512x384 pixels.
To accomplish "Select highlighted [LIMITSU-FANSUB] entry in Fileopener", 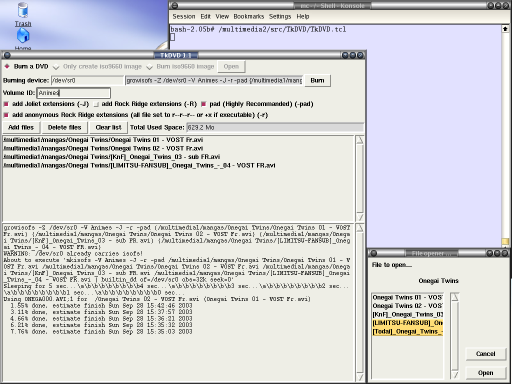I will tap(407, 323).
